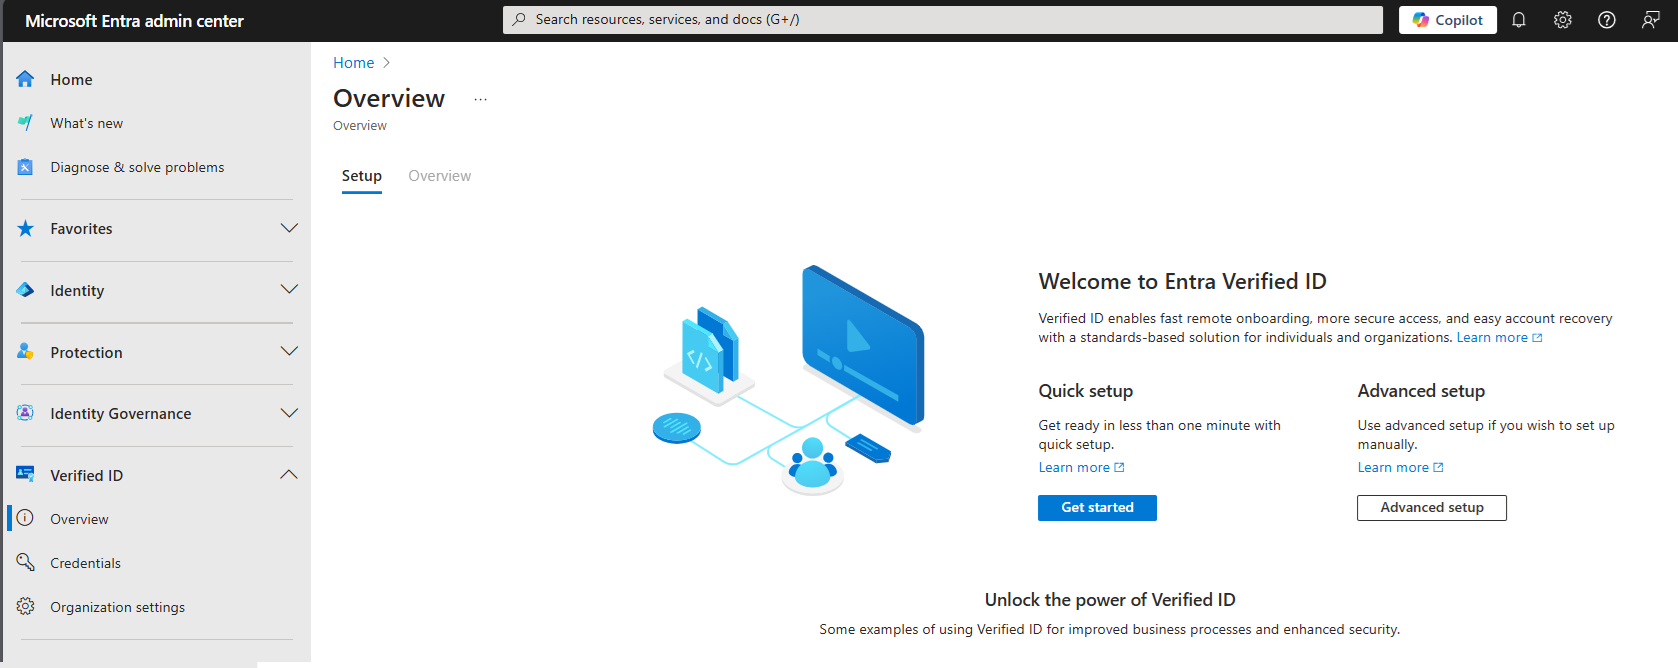Open Learn more link under Advanced setup

pyautogui.click(x=1400, y=468)
